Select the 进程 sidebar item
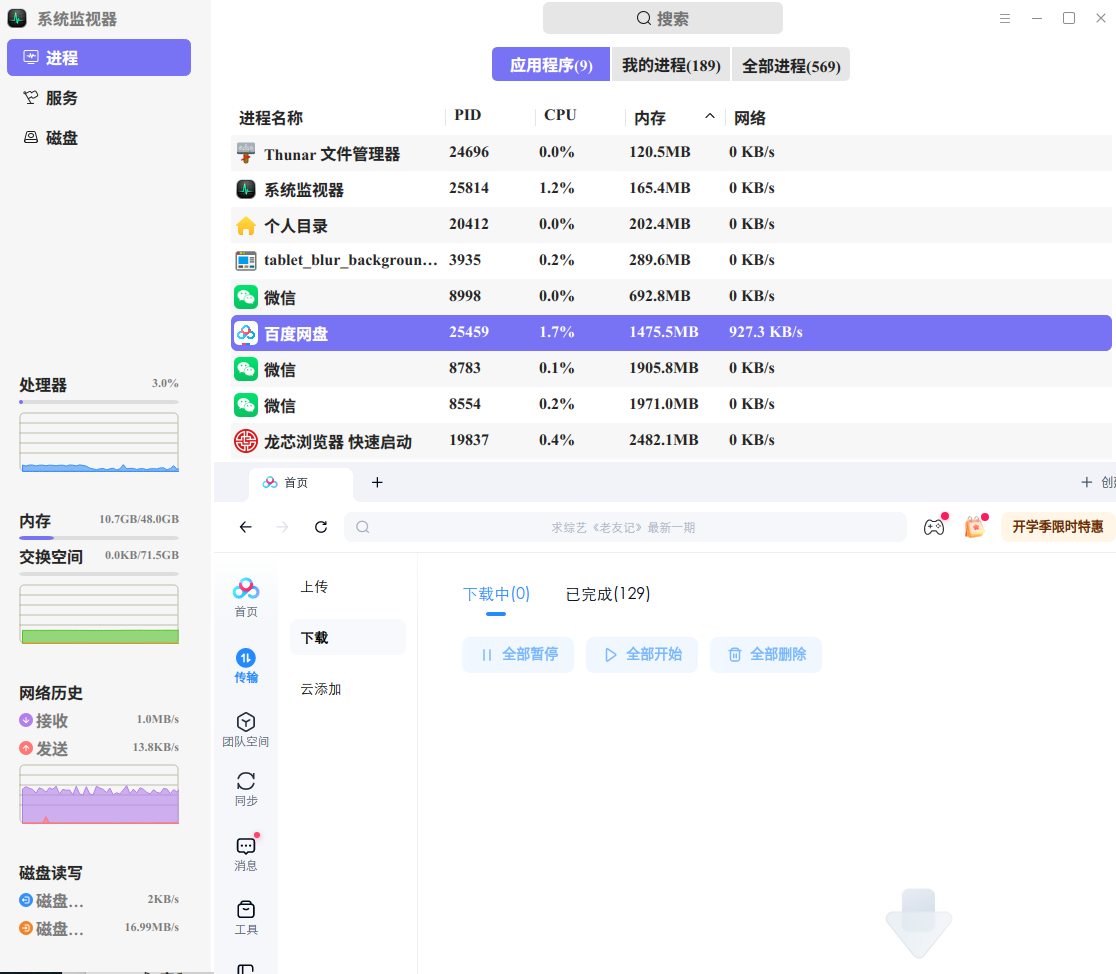The height and width of the screenshot is (974, 1116). [x=99, y=58]
